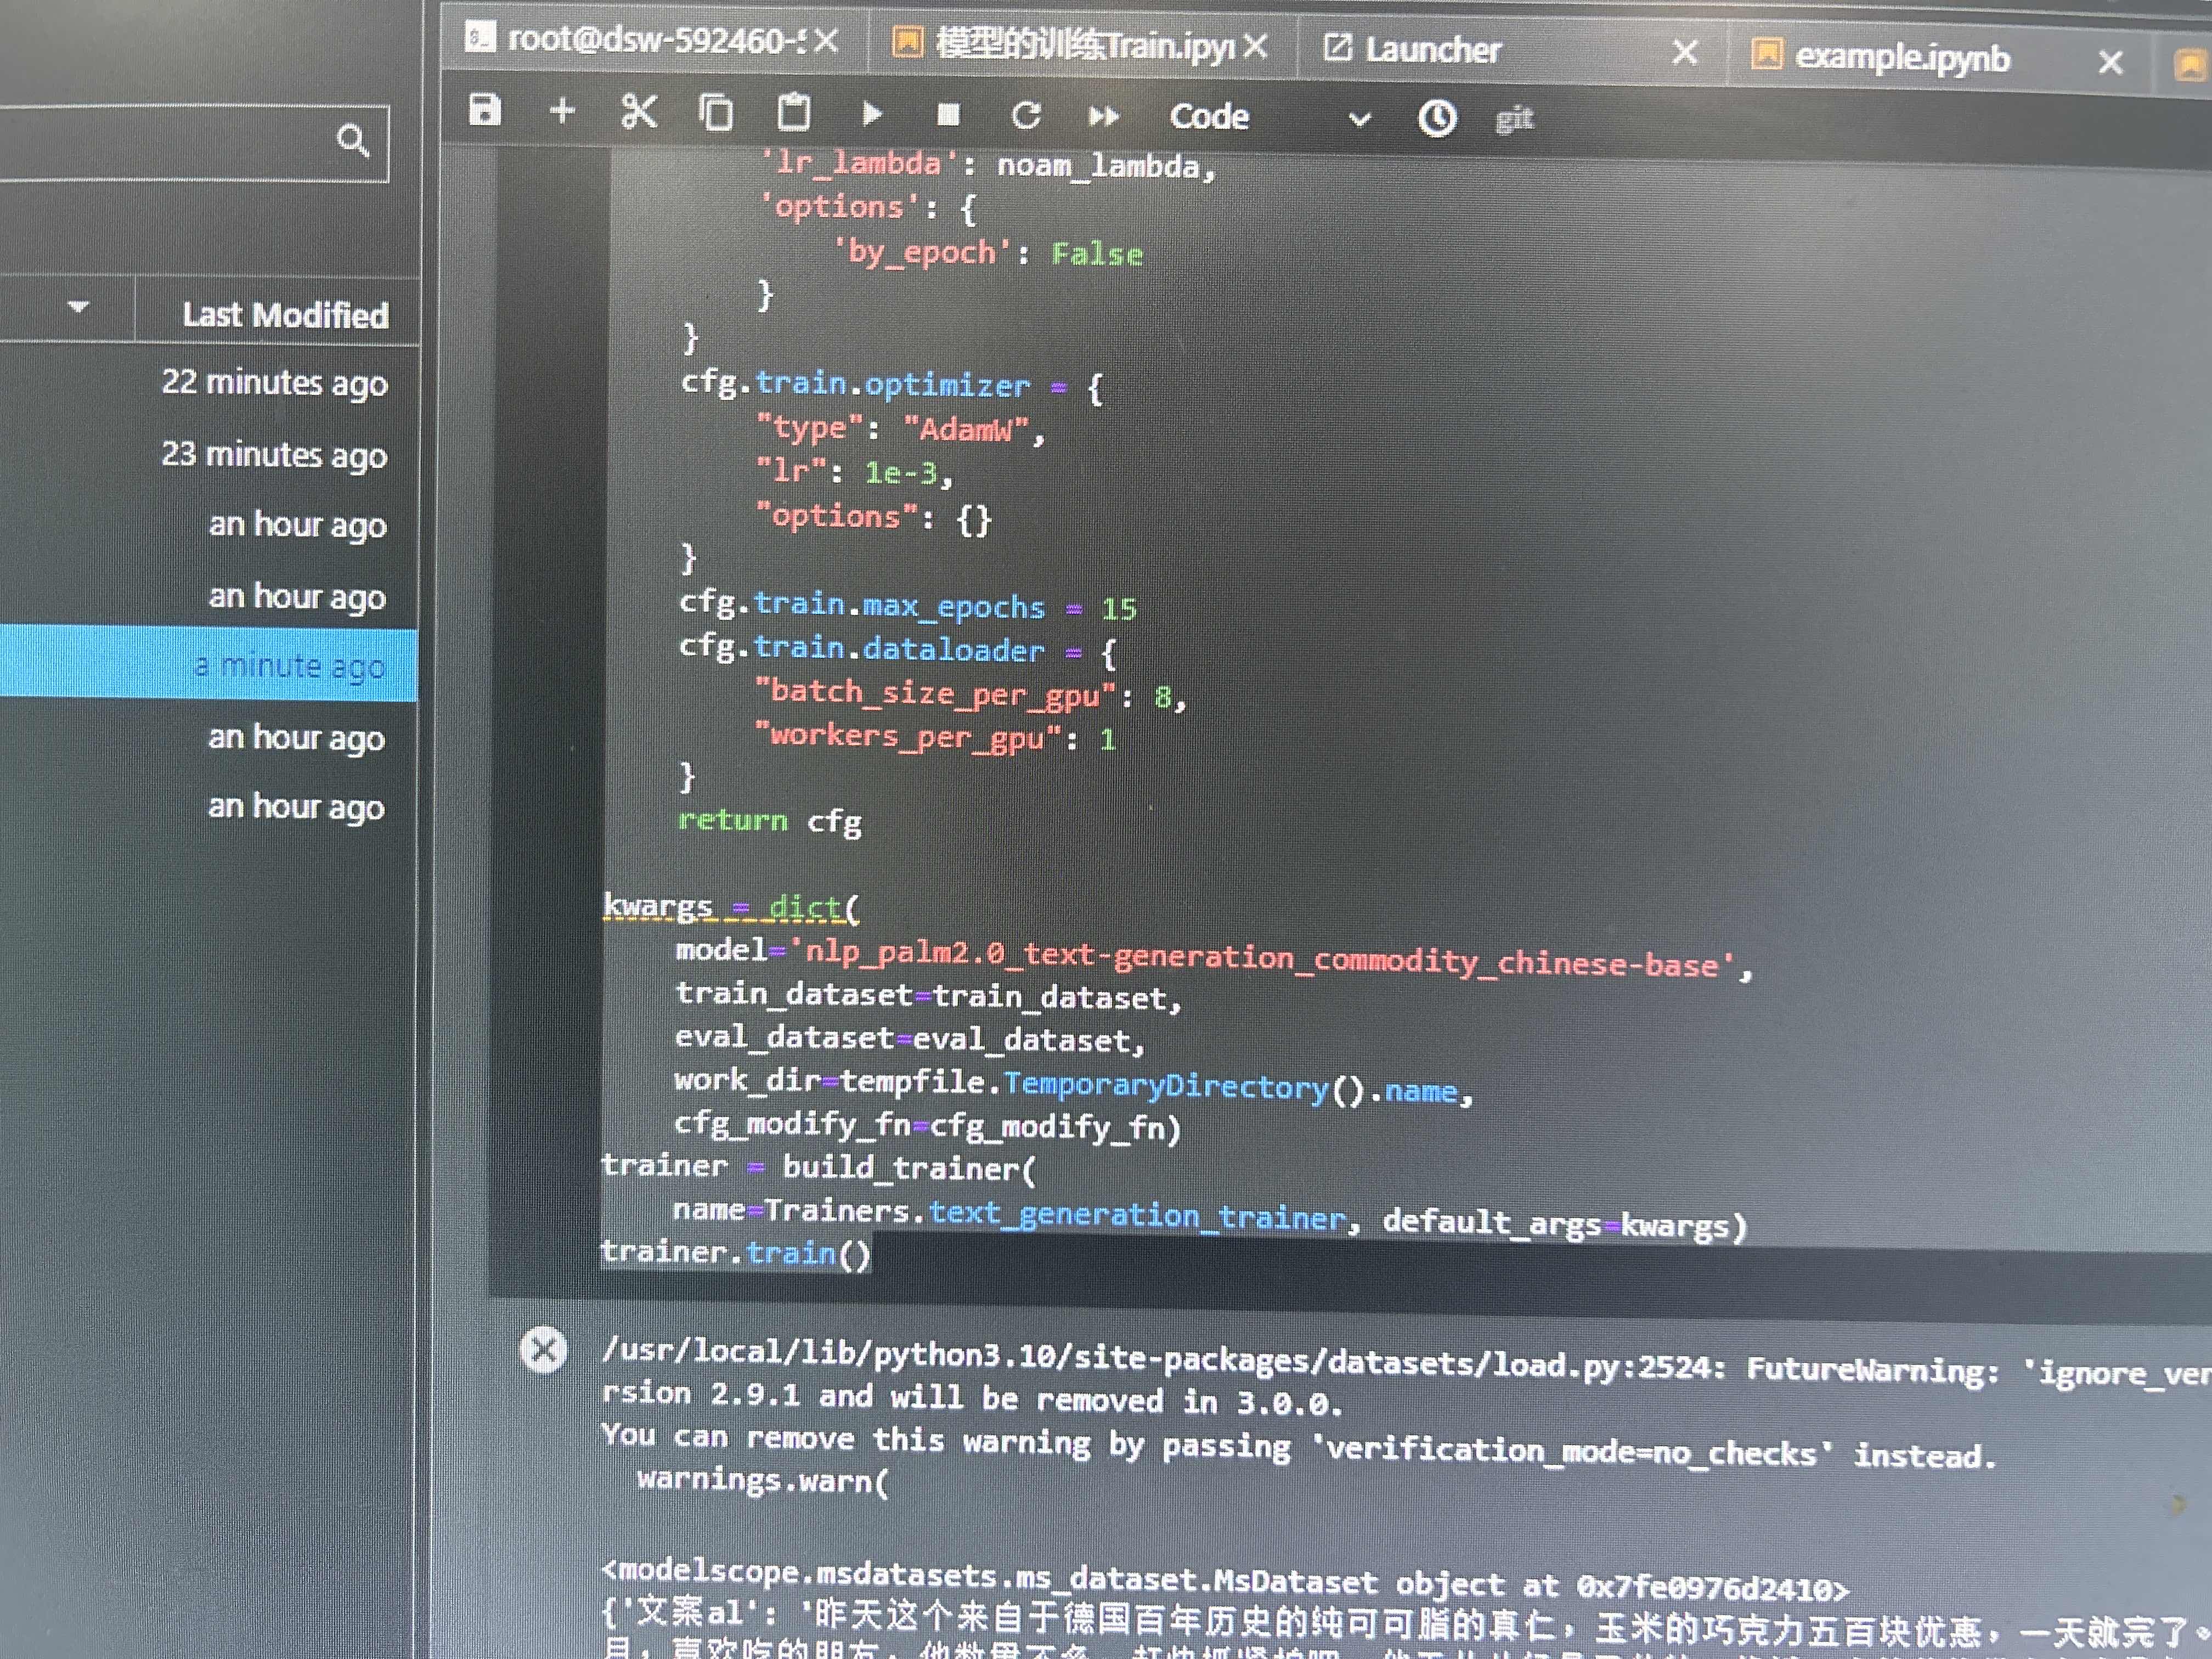The image size is (2212, 1659).
Task: Run the selected cell
Action: (872, 114)
